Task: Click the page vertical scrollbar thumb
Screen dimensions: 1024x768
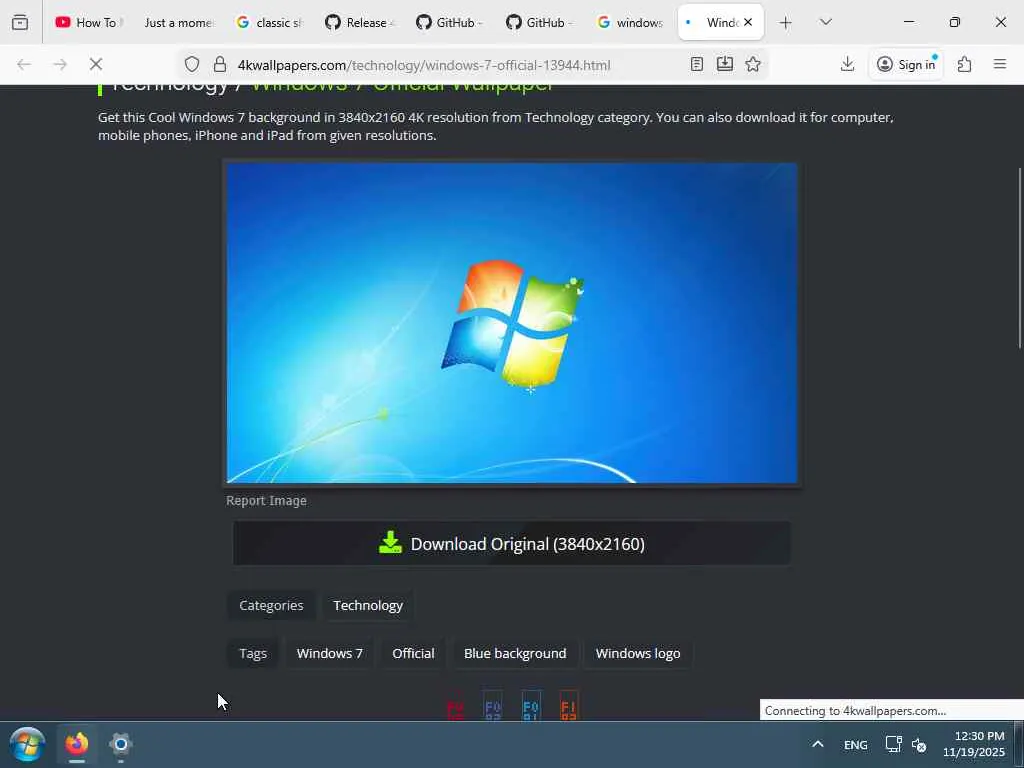Action: coord(1019,258)
